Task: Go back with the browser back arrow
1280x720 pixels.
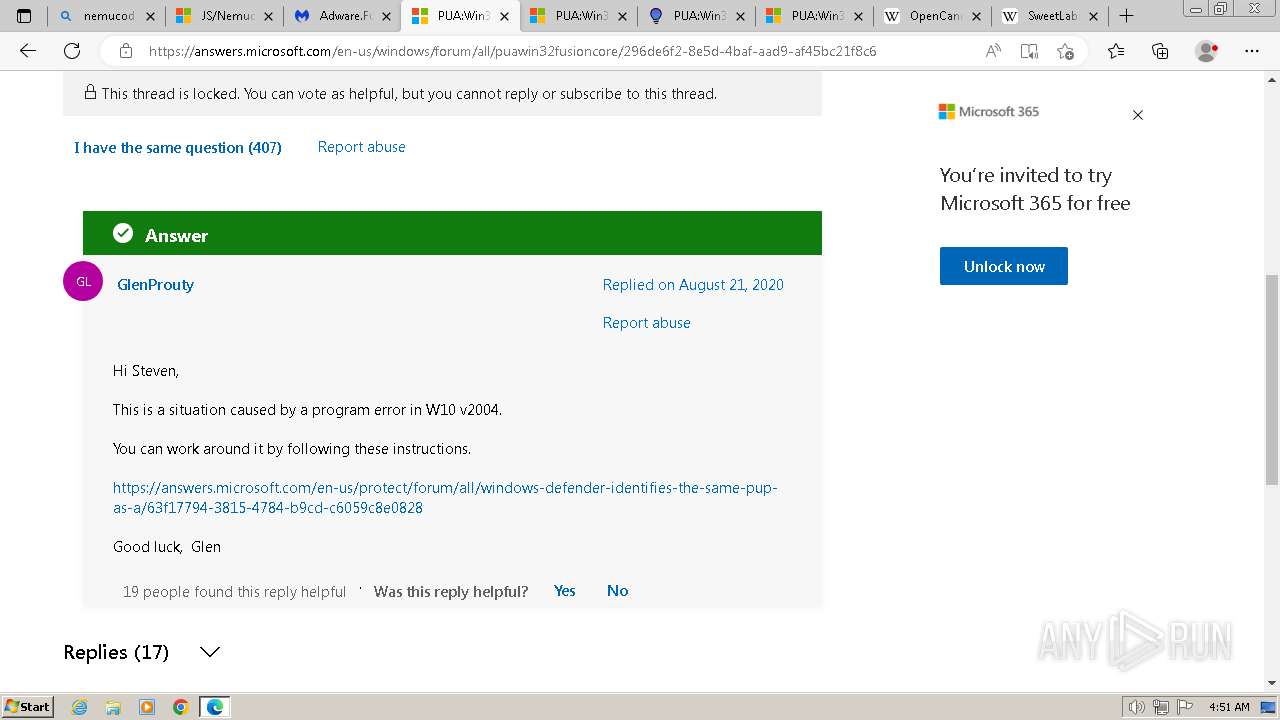Action: [28, 51]
